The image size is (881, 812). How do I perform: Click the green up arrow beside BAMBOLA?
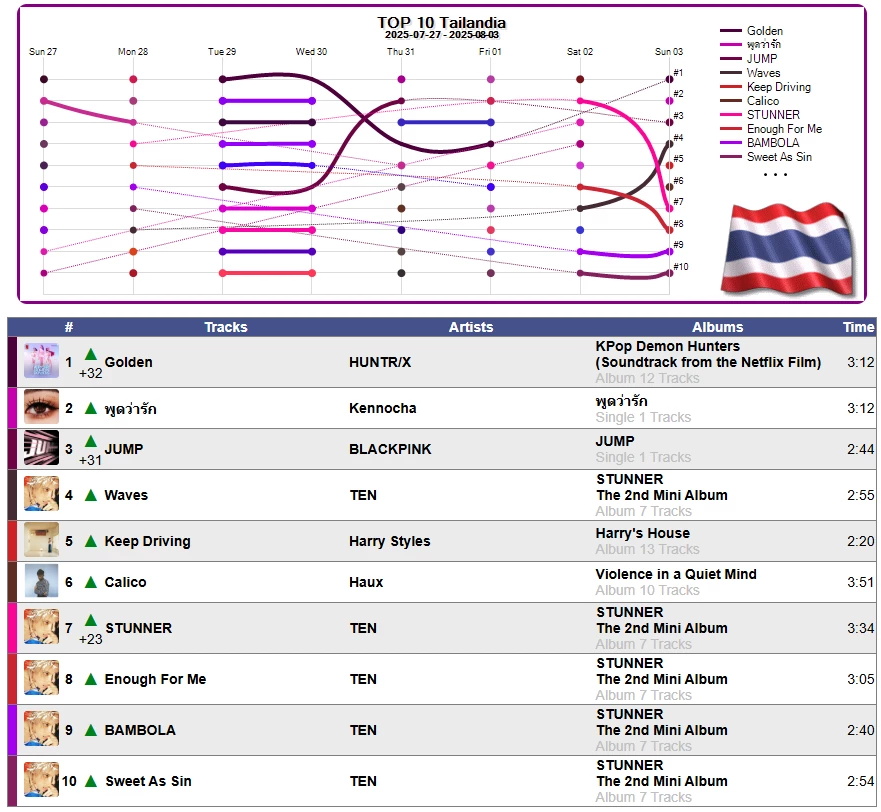point(90,730)
